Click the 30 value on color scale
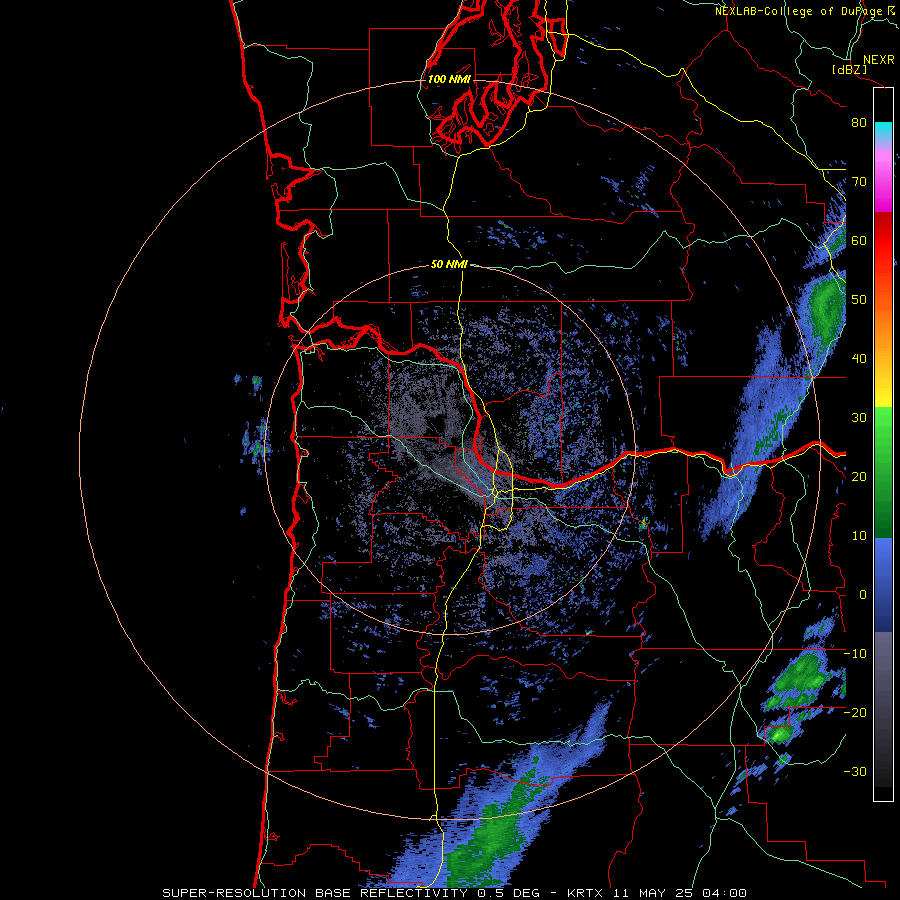Screen dimensions: 900x900 pos(859,417)
